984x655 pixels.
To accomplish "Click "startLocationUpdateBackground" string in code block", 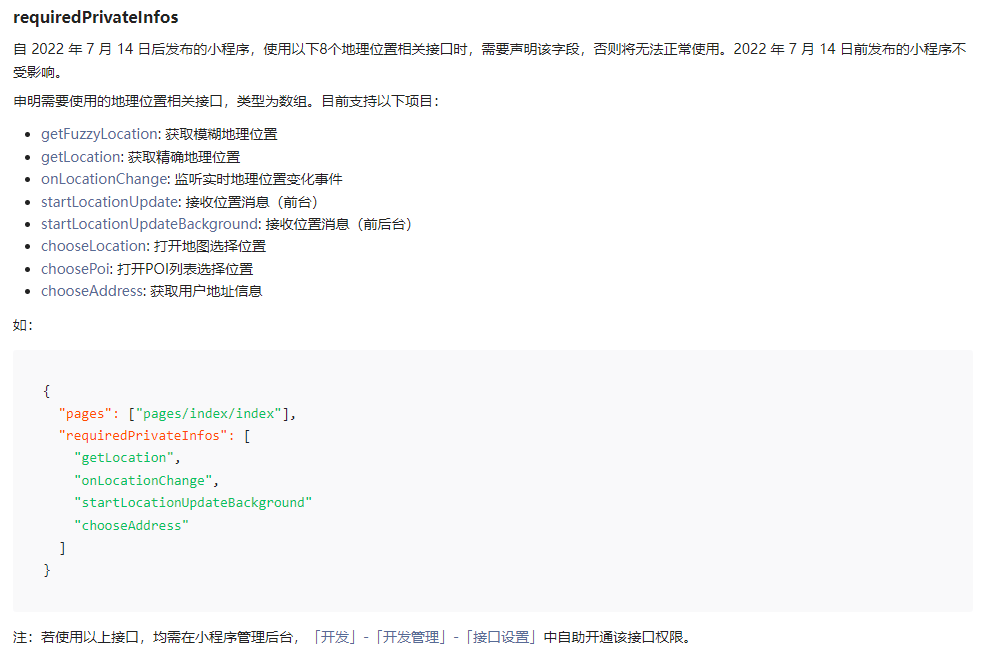I will click(193, 503).
